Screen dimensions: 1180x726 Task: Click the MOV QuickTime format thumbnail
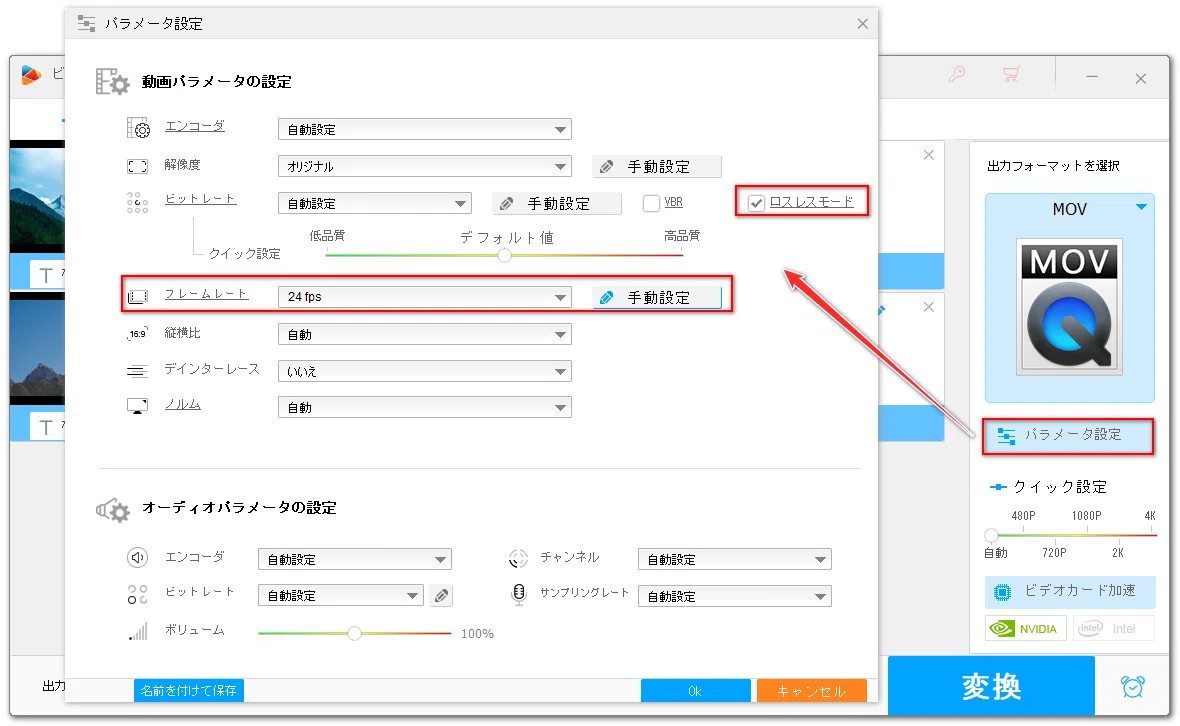point(1069,307)
